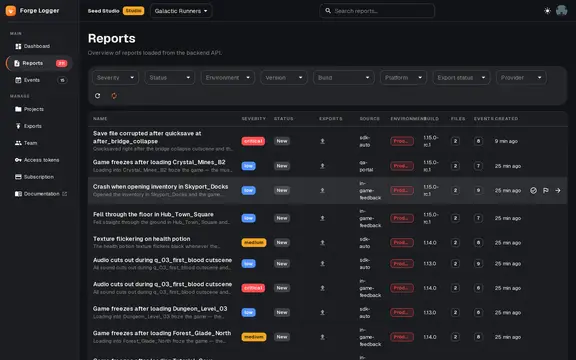
Task: Click the Severity column header
Action: pyautogui.click(x=253, y=119)
